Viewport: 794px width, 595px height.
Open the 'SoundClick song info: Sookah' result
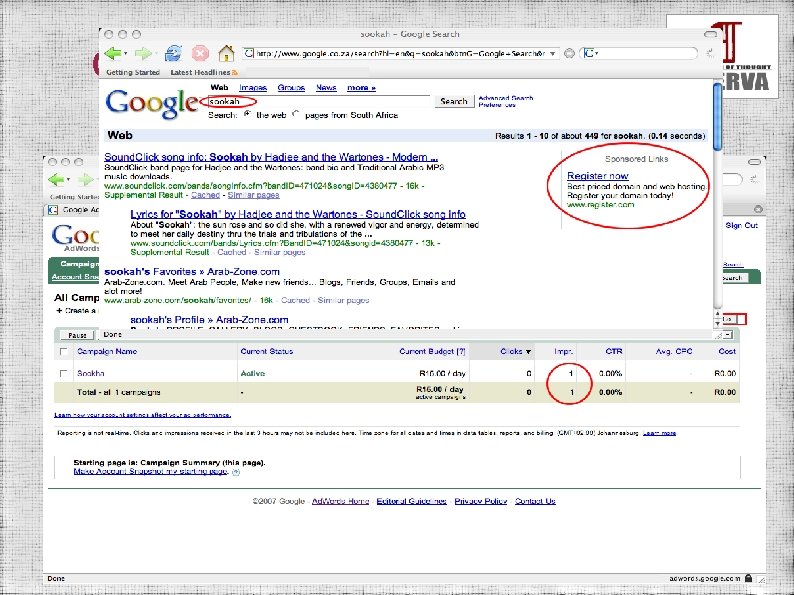pyautogui.click(x=271, y=157)
